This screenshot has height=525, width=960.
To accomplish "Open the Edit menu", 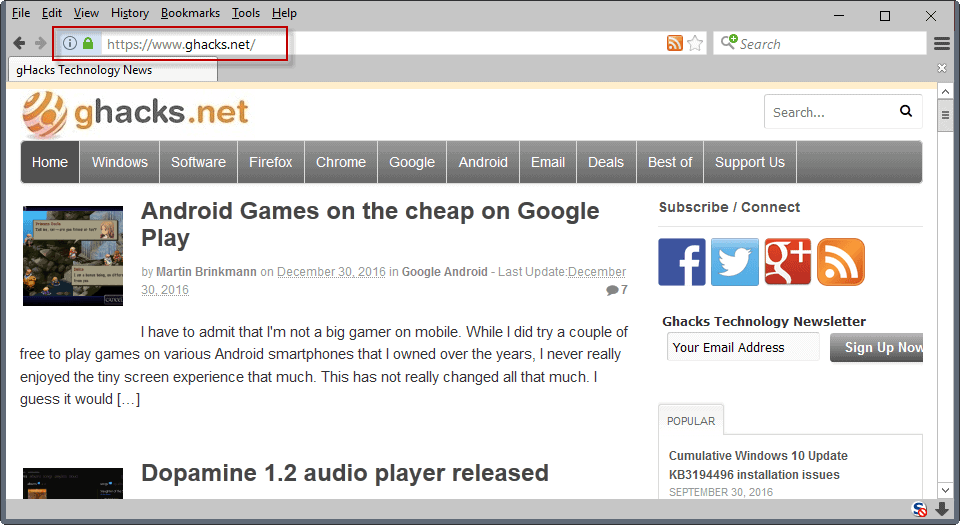I will point(51,13).
